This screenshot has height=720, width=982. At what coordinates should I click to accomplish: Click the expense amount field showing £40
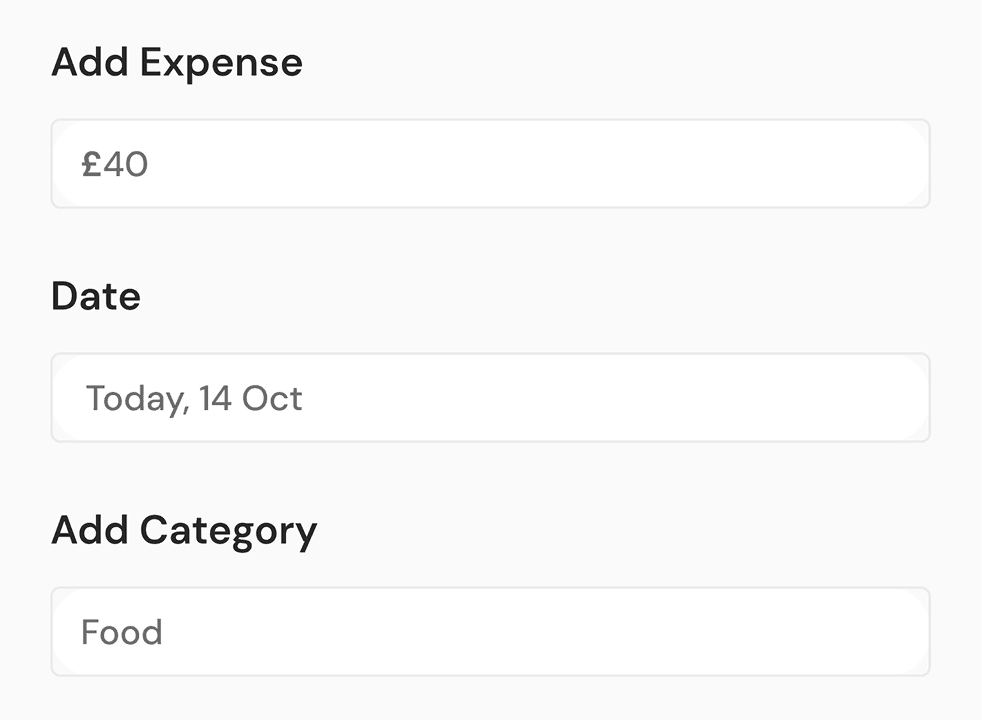tap(490, 164)
